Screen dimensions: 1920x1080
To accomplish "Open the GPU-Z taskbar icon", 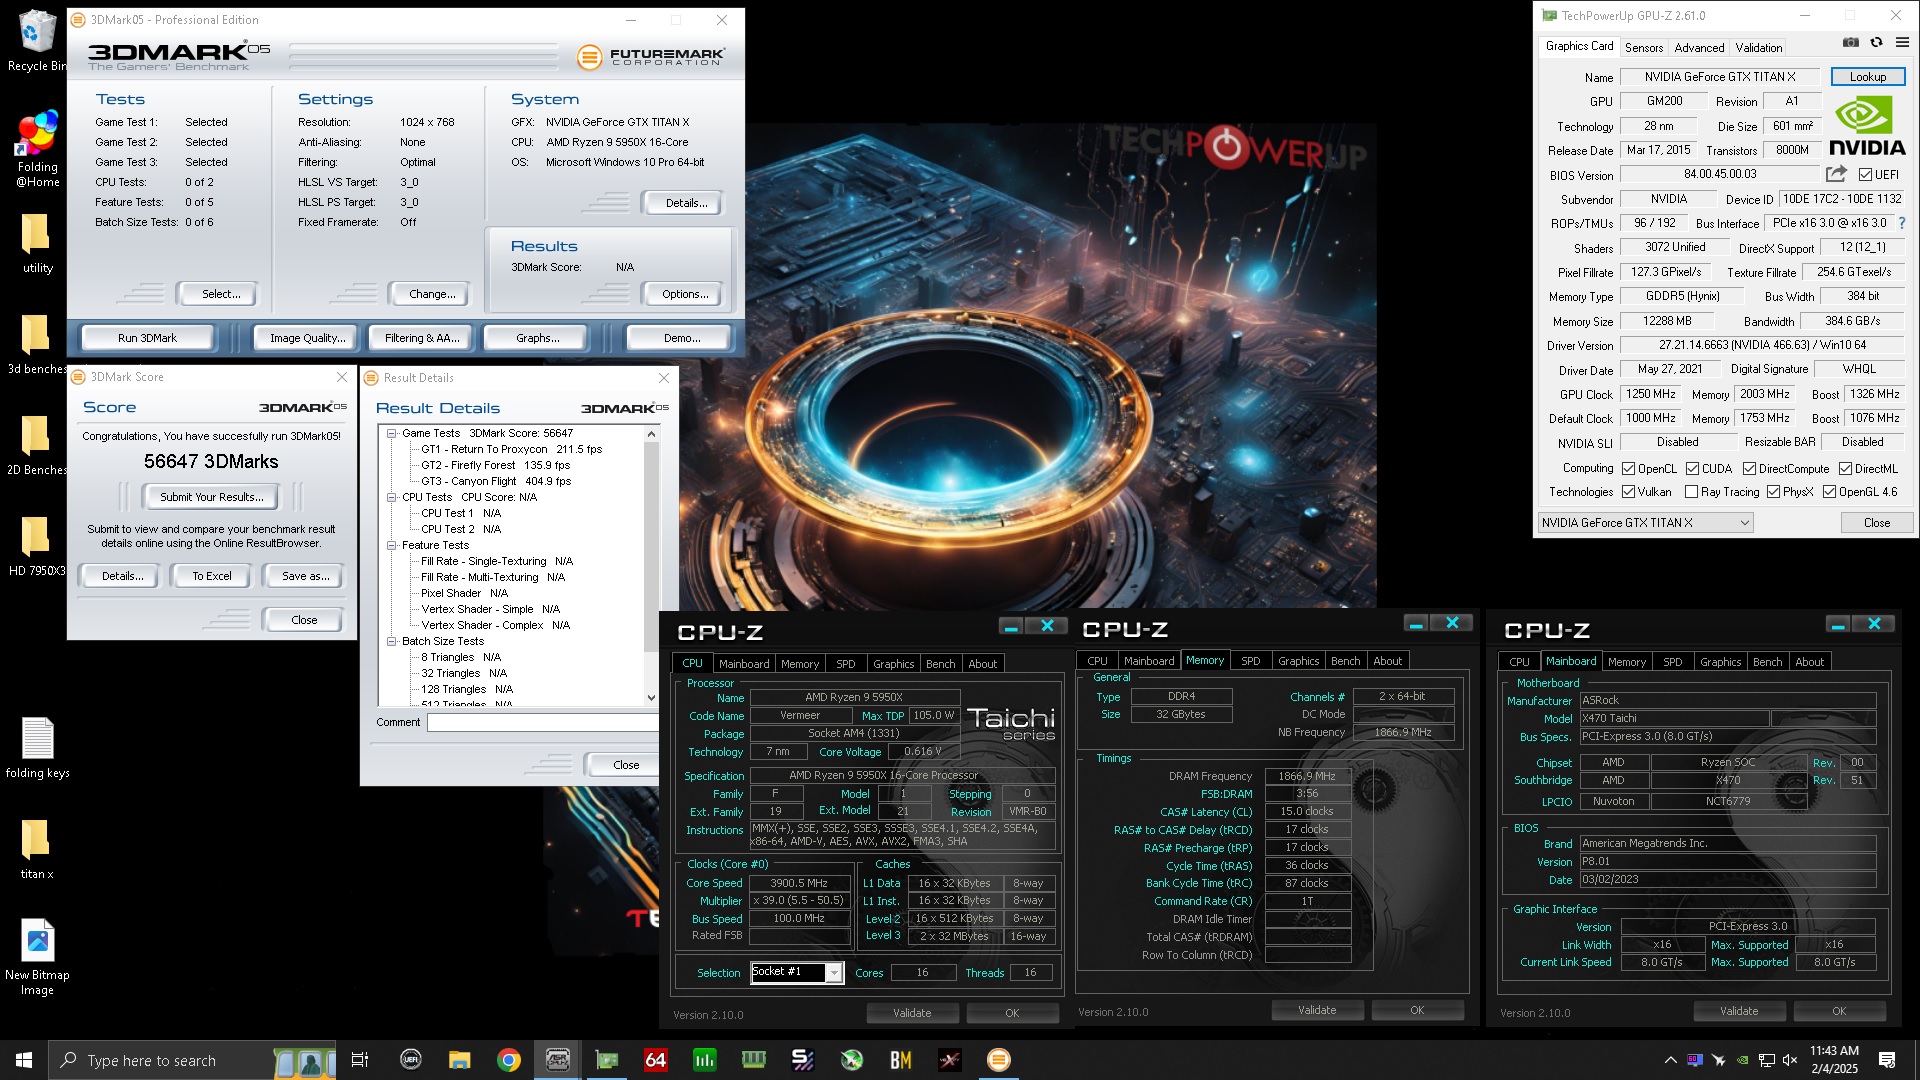I will [x=607, y=1060].
